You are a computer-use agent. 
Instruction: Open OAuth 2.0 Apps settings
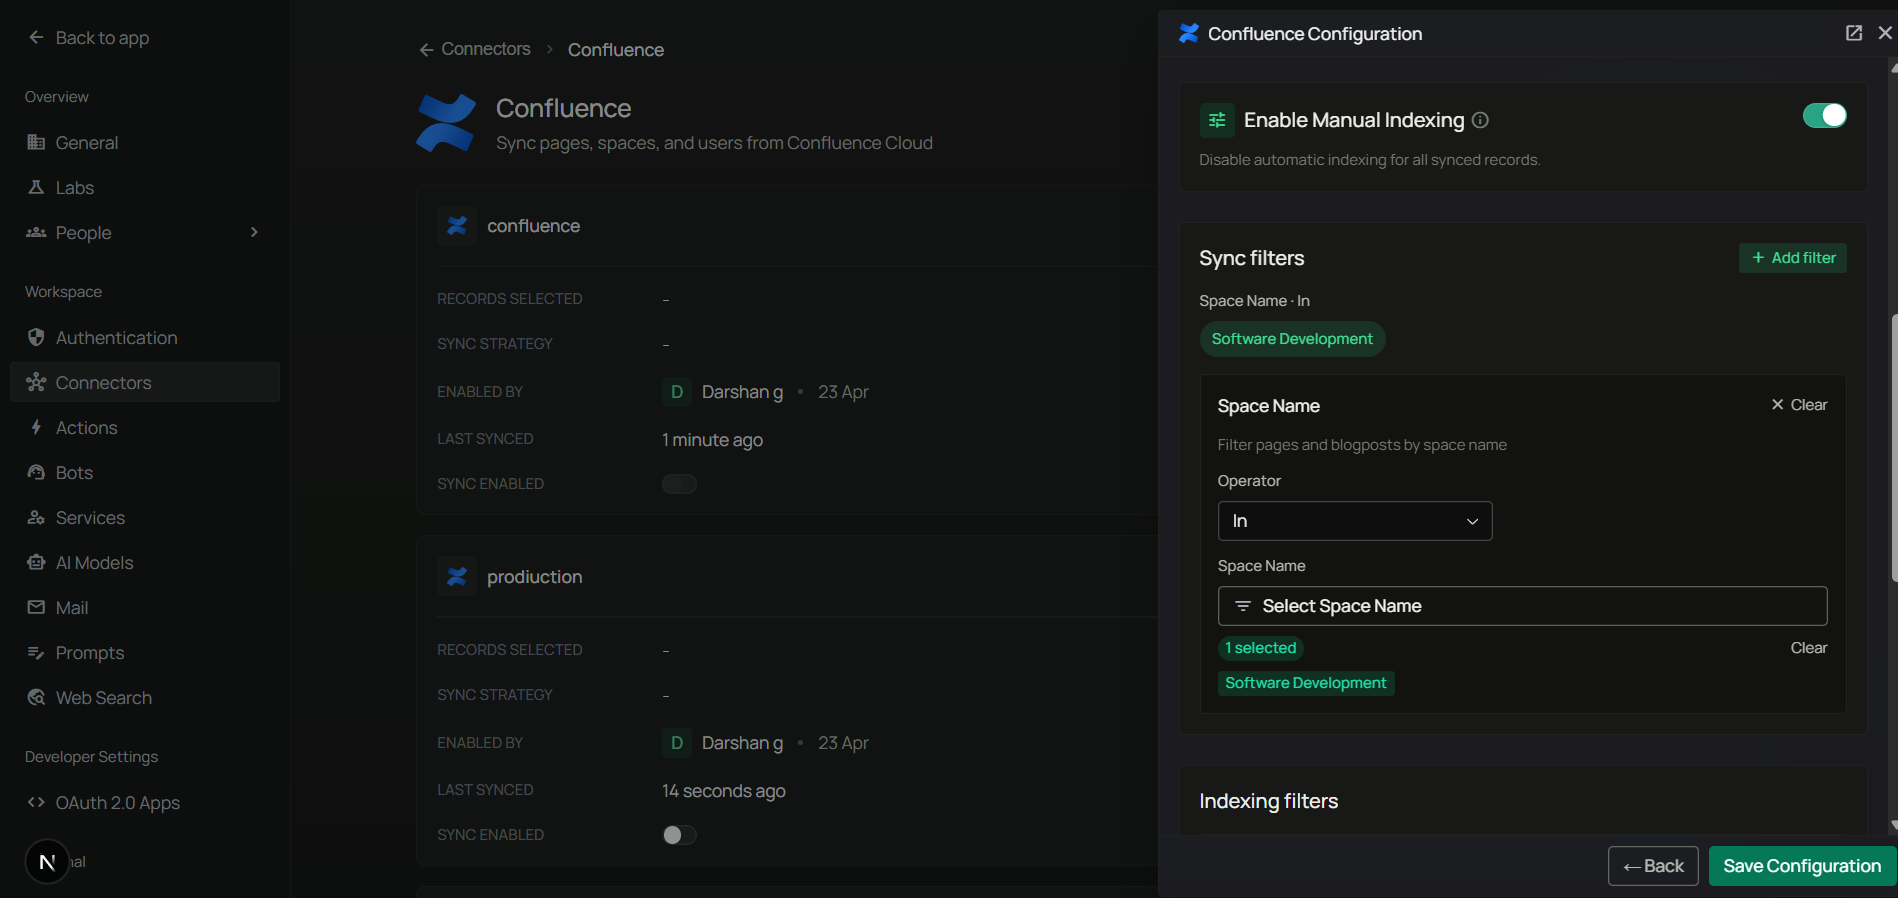coord(145,802)
